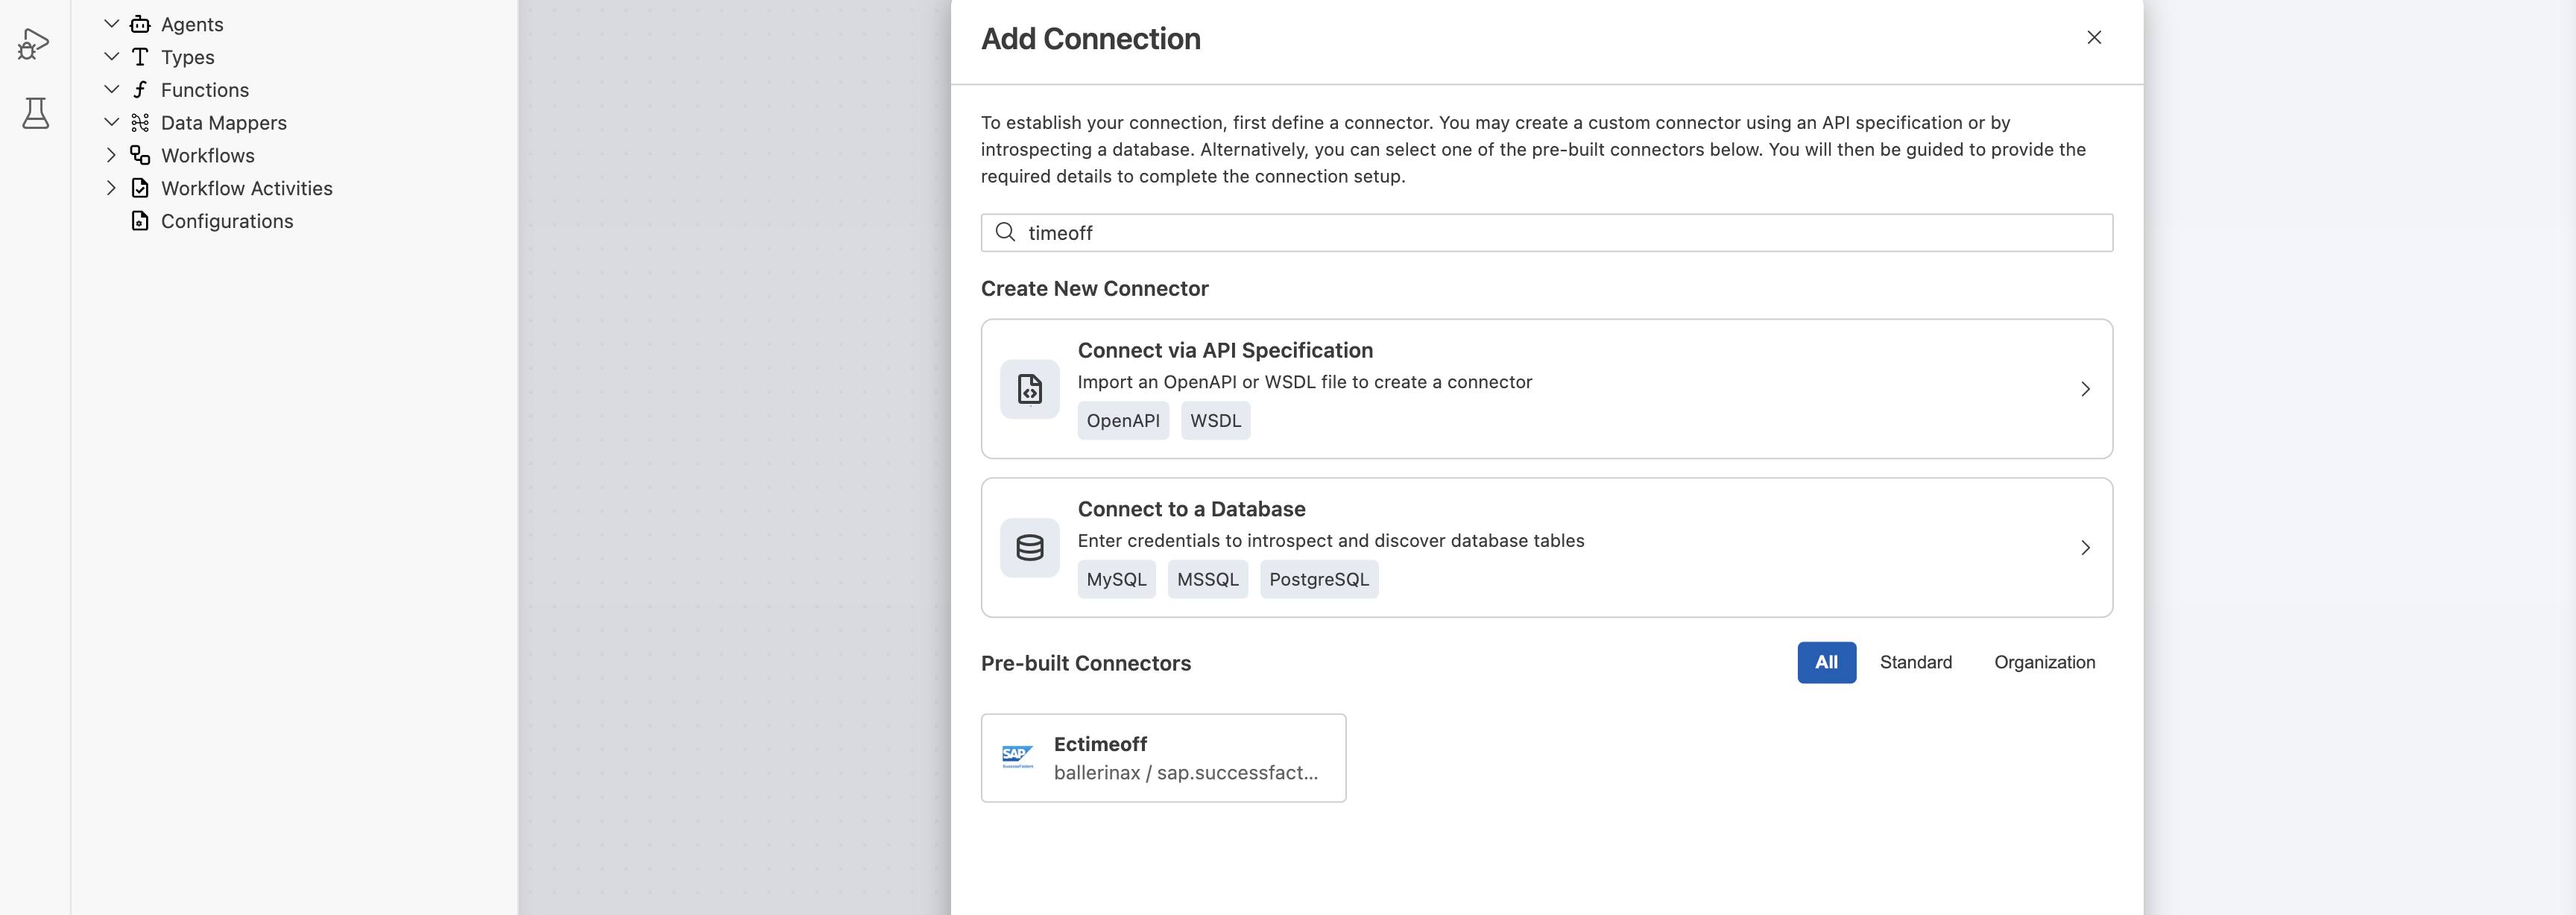Open API Specification option via its chevron
The height and width of the screenshot is (915, 2576).
[2085, 389]
